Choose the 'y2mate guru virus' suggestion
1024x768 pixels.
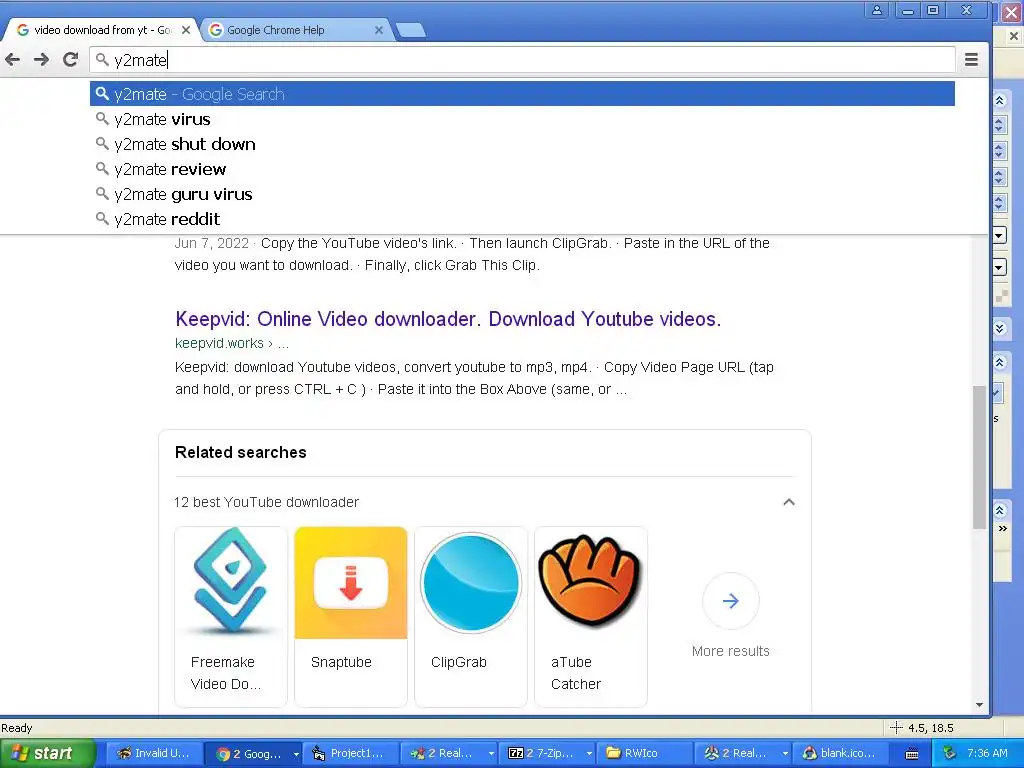(522, 194)
